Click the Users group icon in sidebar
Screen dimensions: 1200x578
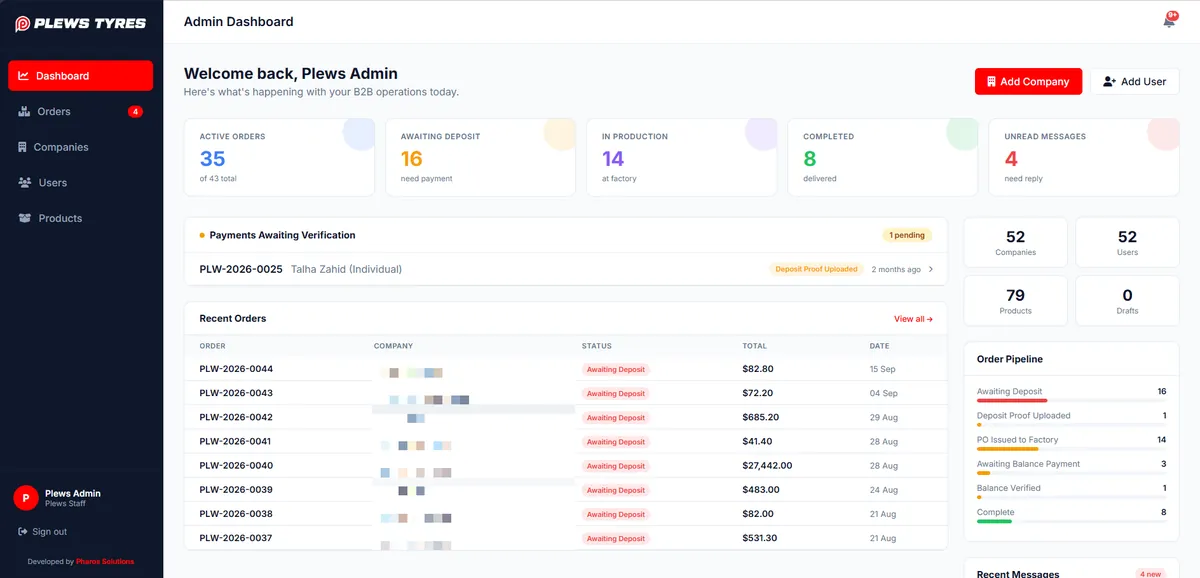point(25,183)
